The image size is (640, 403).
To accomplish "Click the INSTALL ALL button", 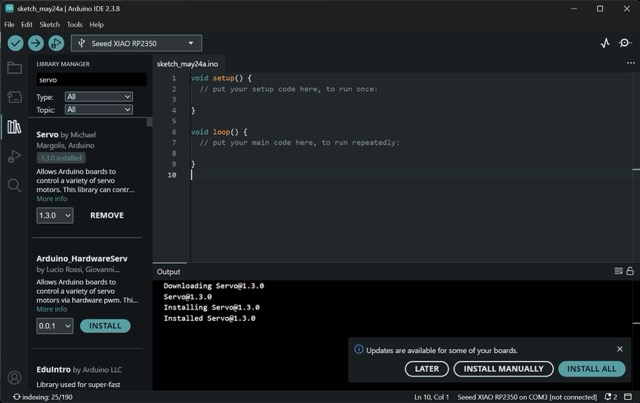I will (591, 369).
